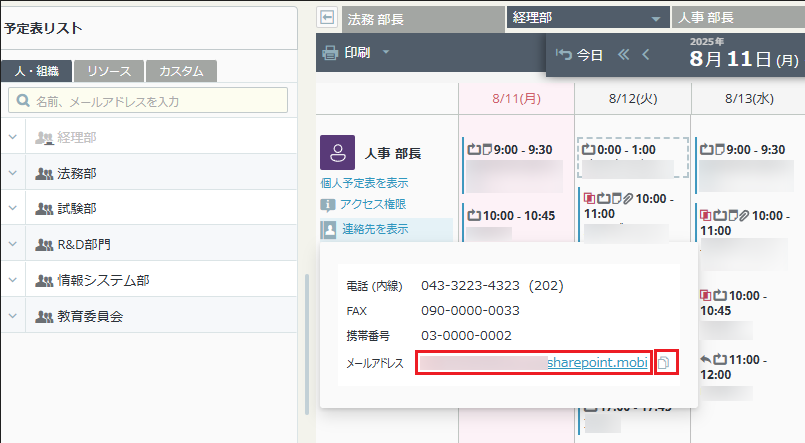Screen dimensions: 805x443
Task: Click the printer icon in the toolbar
Action: coord(330,53)
